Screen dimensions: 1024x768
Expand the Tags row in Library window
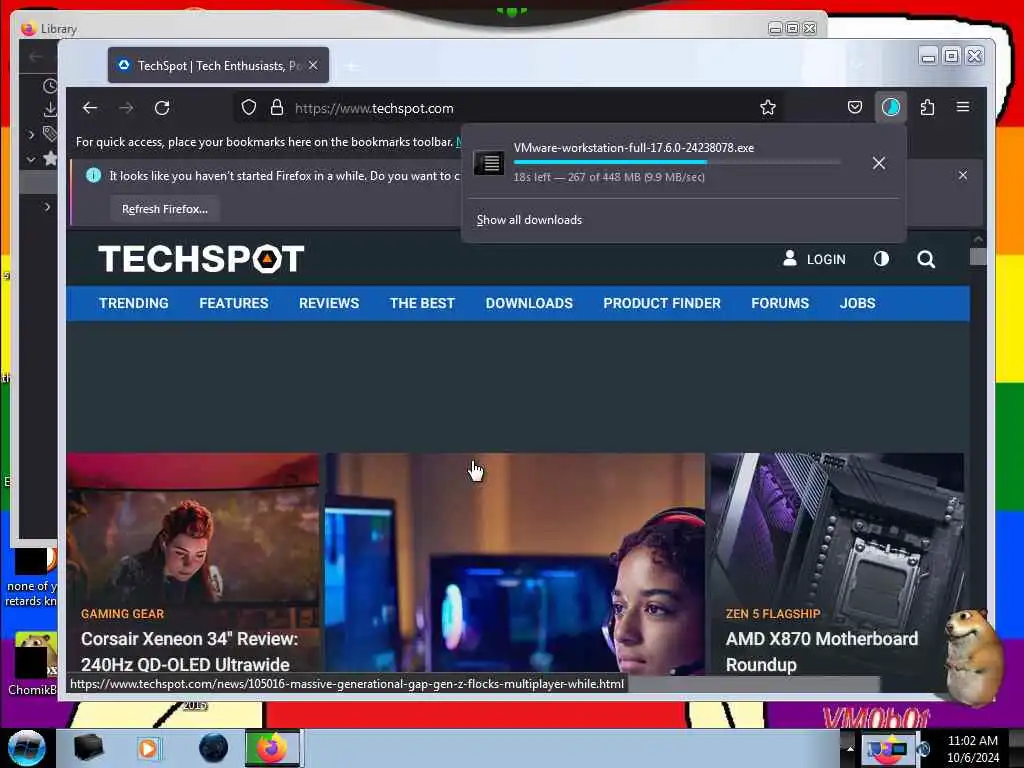click(x=31, y=135)
